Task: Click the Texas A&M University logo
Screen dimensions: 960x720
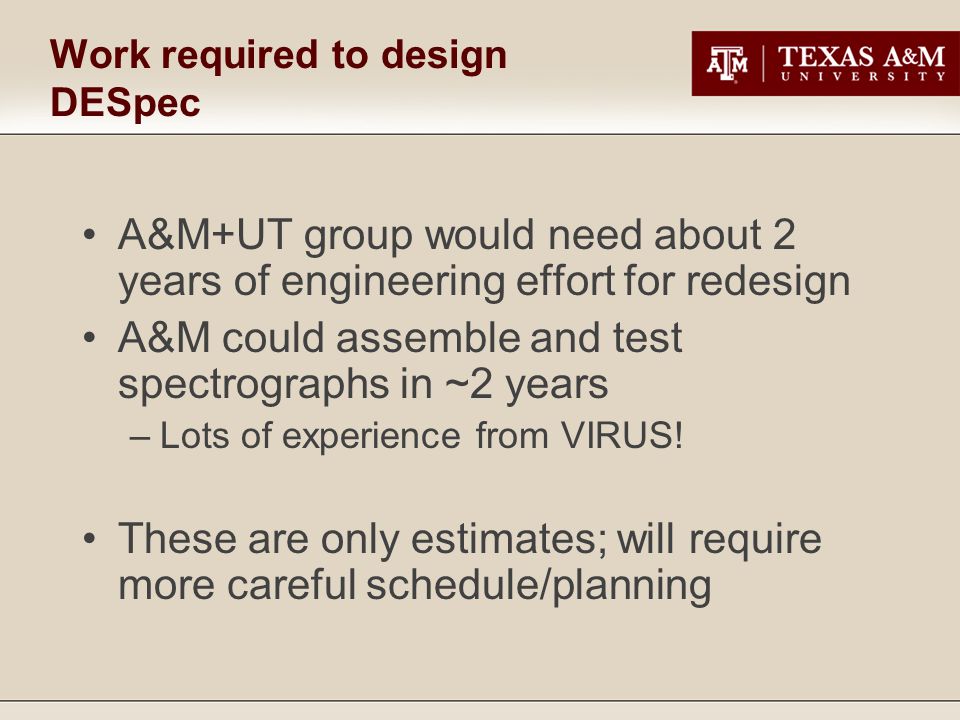Action: (826, 64)
